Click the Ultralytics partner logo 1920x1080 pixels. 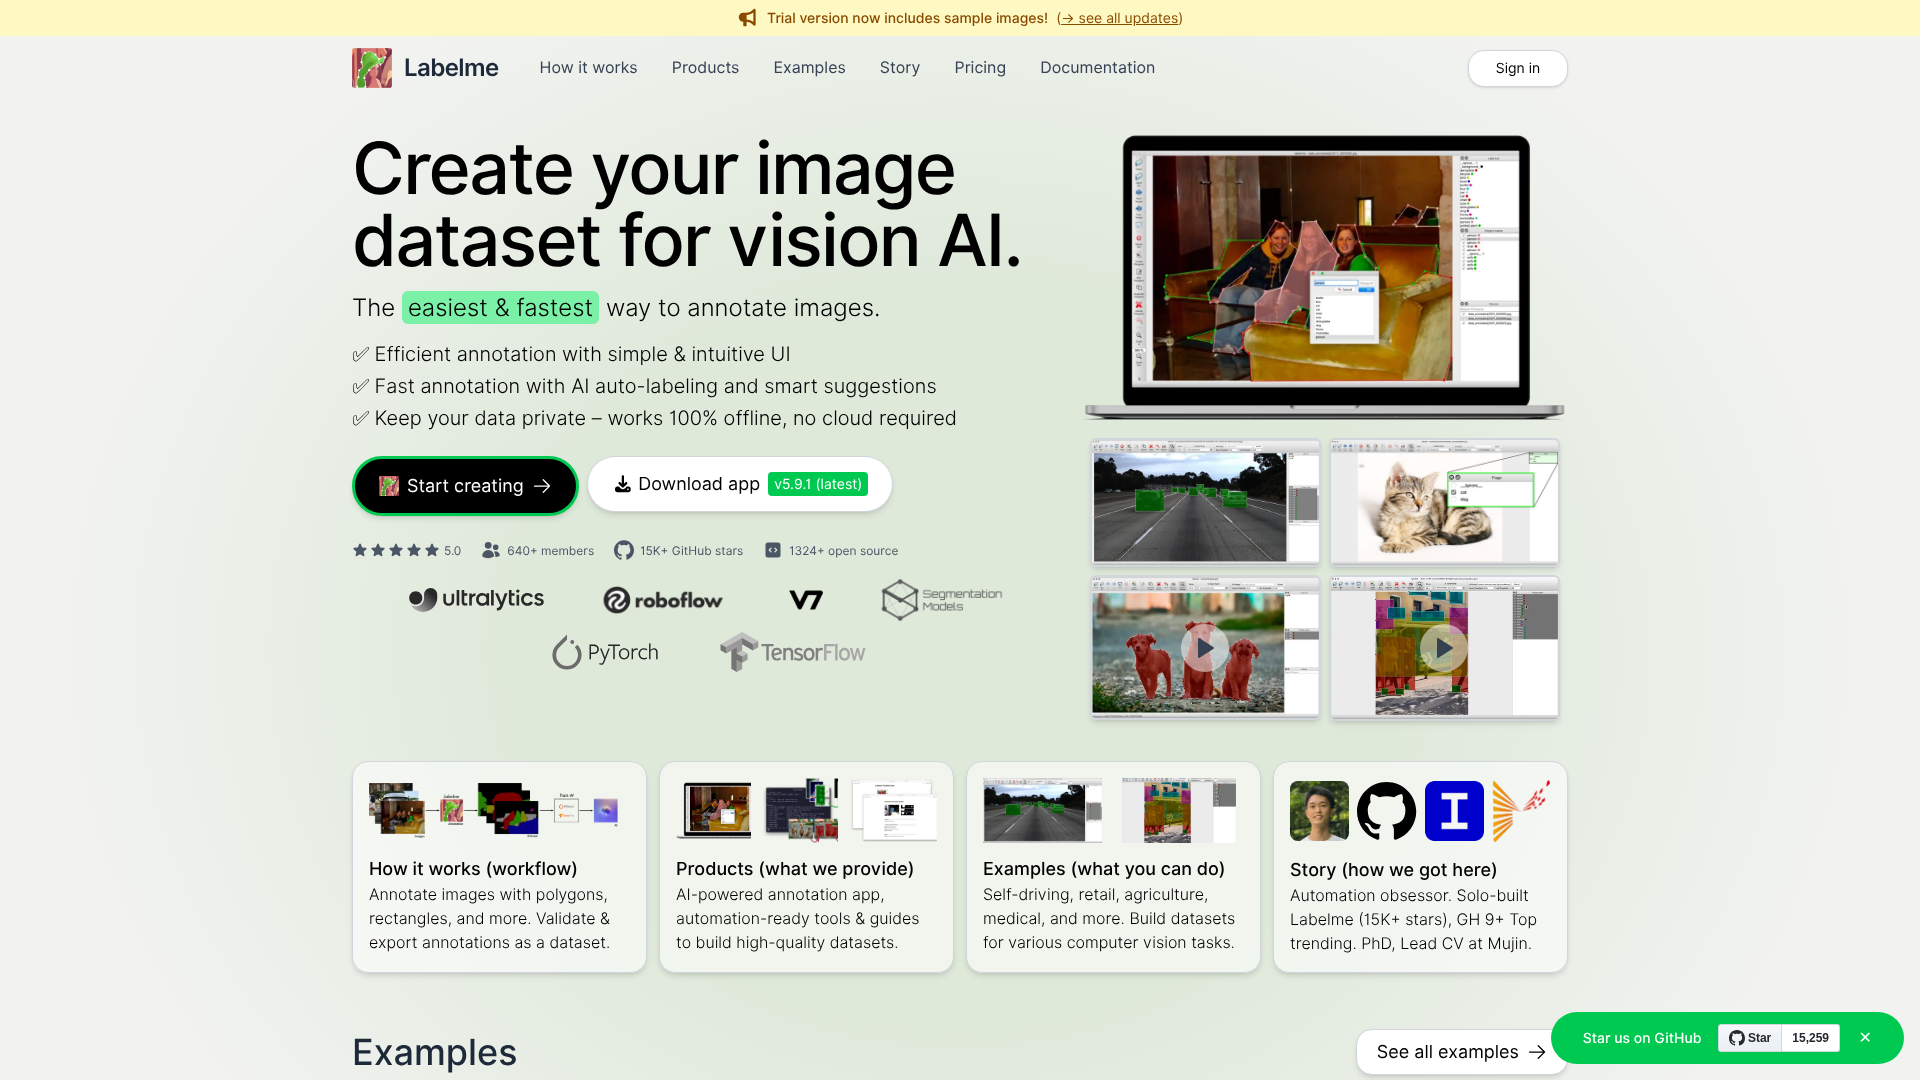coord(476,598)
